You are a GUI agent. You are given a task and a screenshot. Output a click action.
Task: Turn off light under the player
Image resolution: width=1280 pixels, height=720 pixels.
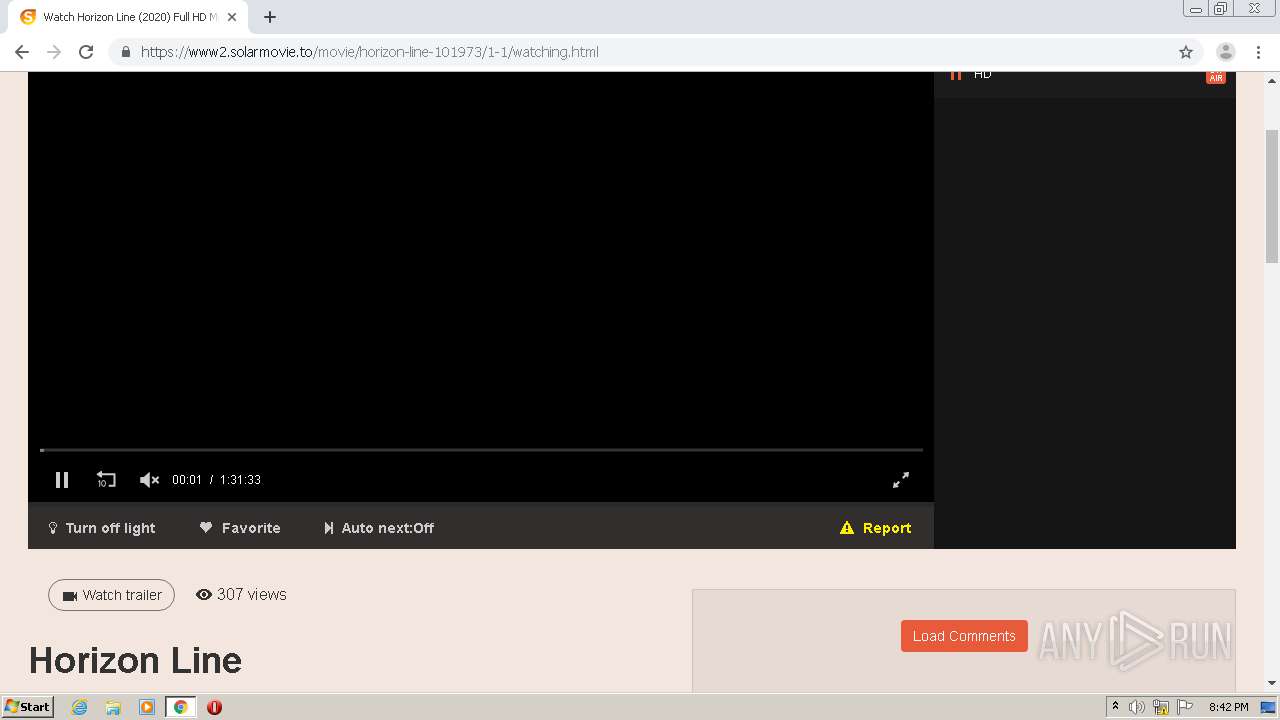[x=102, y=528]
